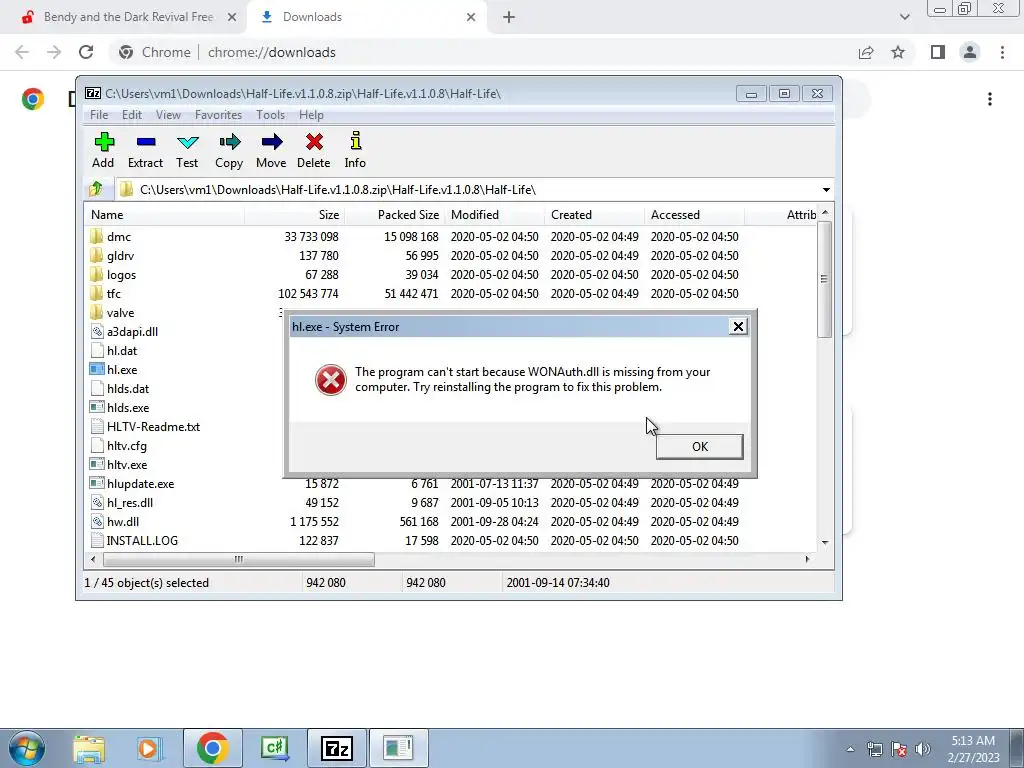Sort by the Size column header
Viewport: 1024px width, 768px height.
(295, 215)
